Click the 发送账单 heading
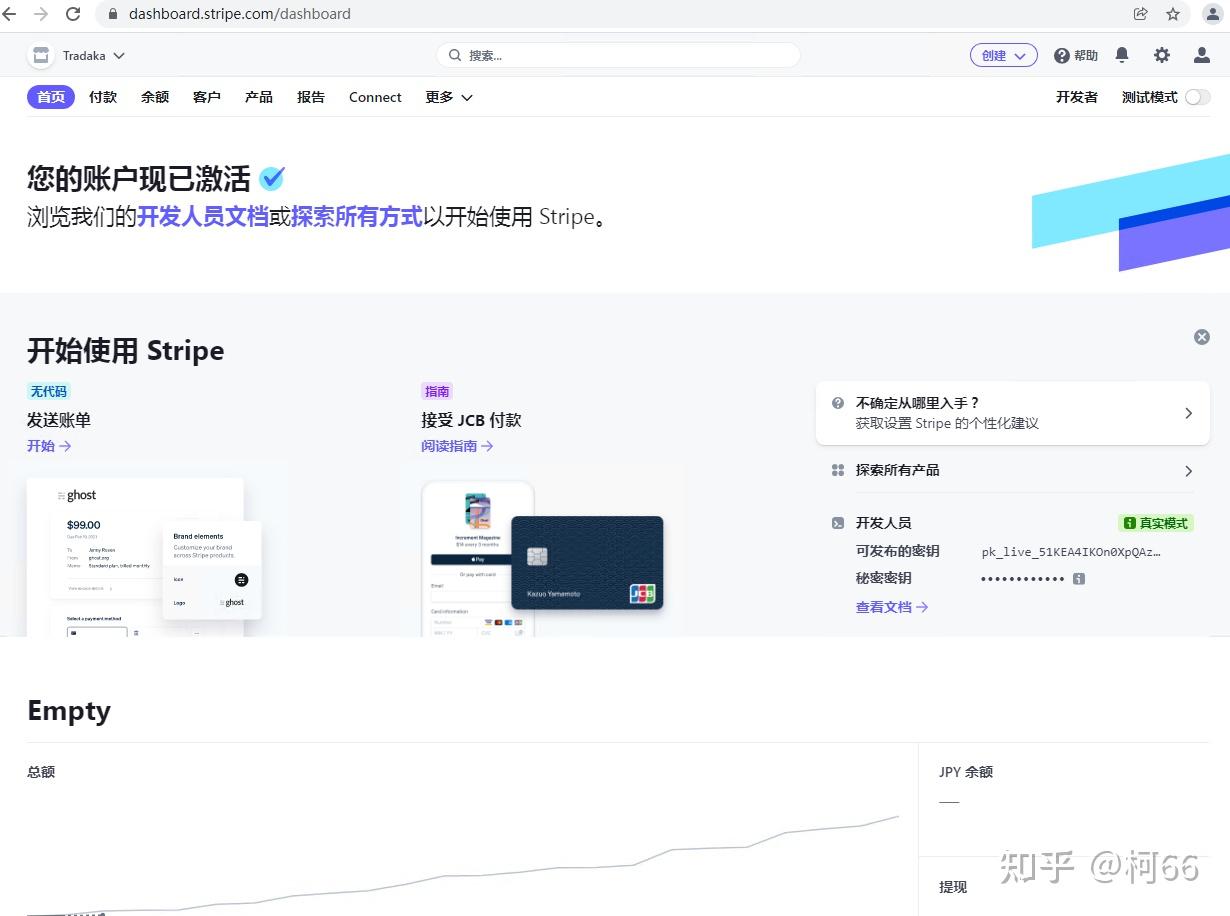1230x916 pixels. click(x=59, y=420)
